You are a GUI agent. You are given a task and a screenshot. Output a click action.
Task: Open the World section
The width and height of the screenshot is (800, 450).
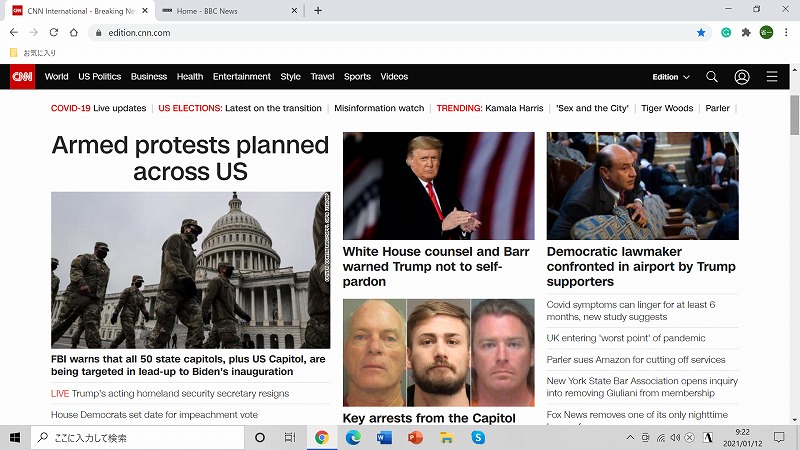[56, 77]
